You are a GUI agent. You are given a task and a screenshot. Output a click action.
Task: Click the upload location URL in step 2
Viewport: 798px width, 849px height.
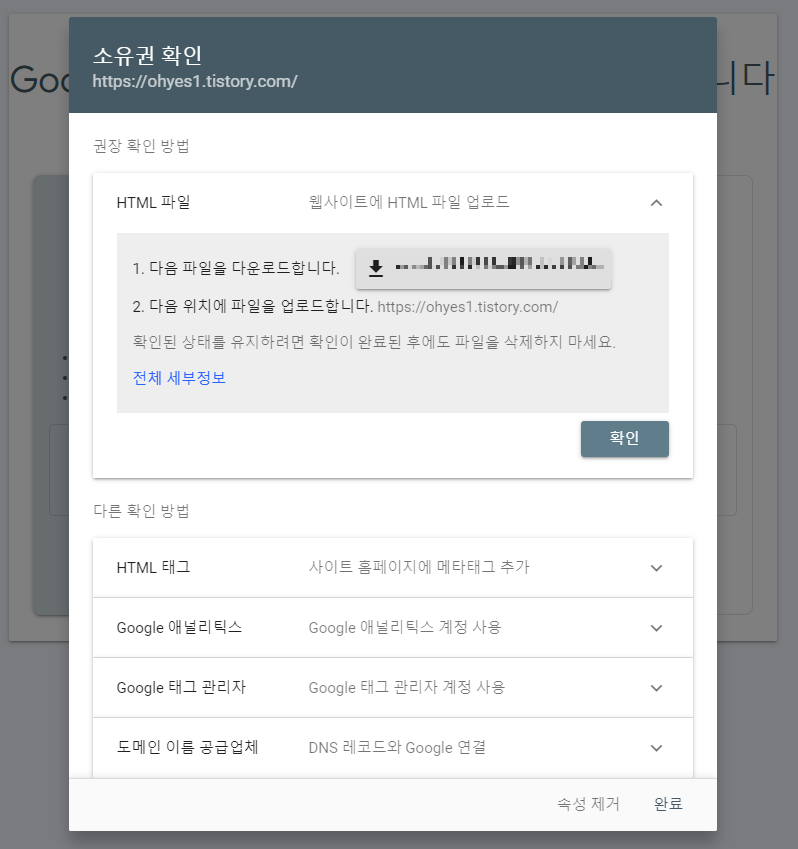[468, 307]
